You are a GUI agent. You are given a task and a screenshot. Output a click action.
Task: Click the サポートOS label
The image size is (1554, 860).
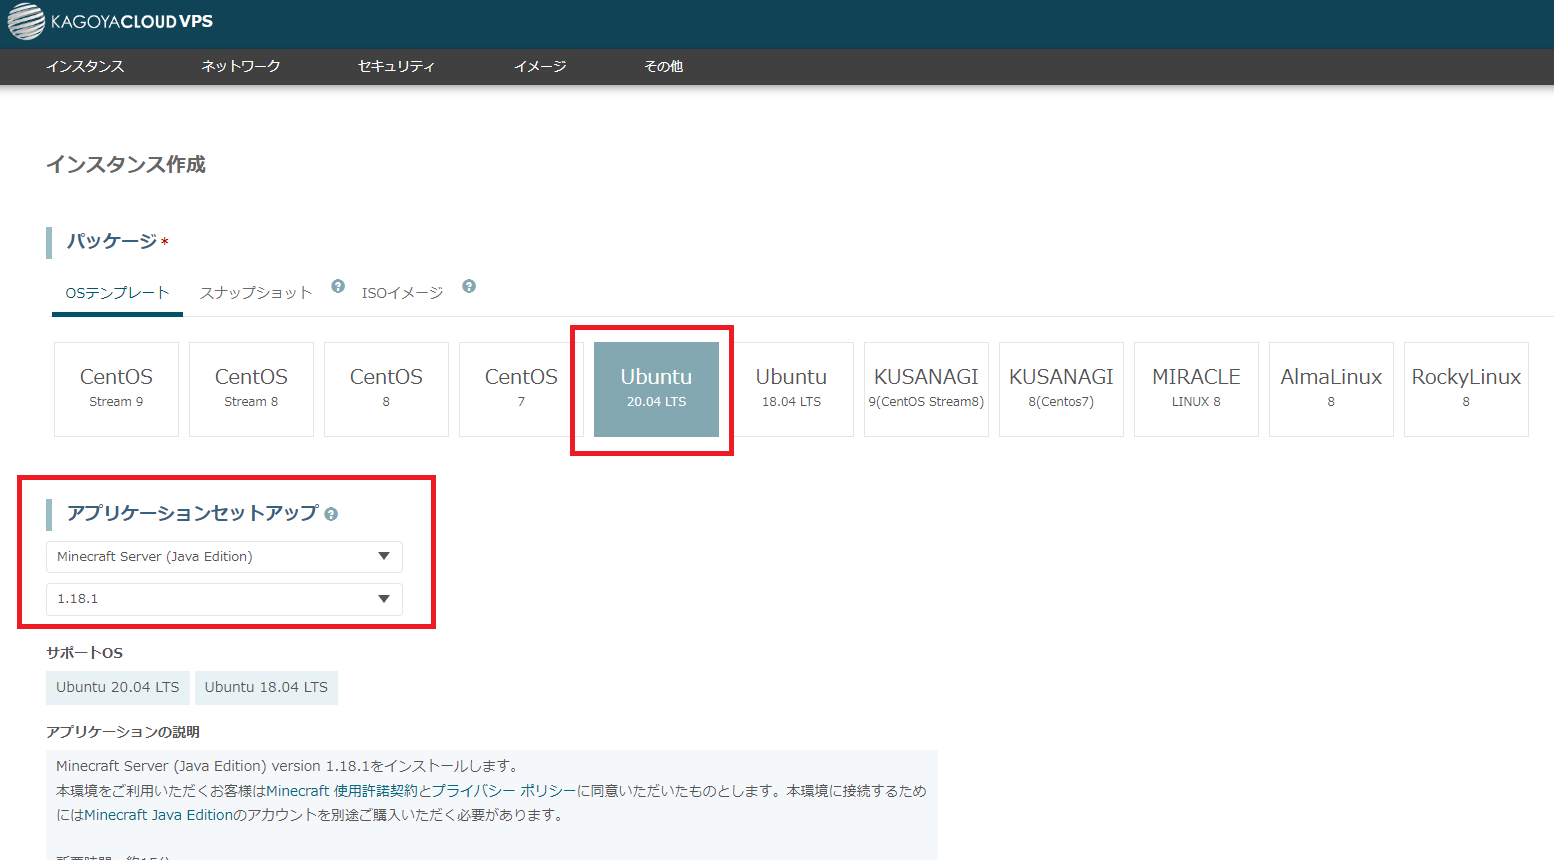tap(84, 652)
